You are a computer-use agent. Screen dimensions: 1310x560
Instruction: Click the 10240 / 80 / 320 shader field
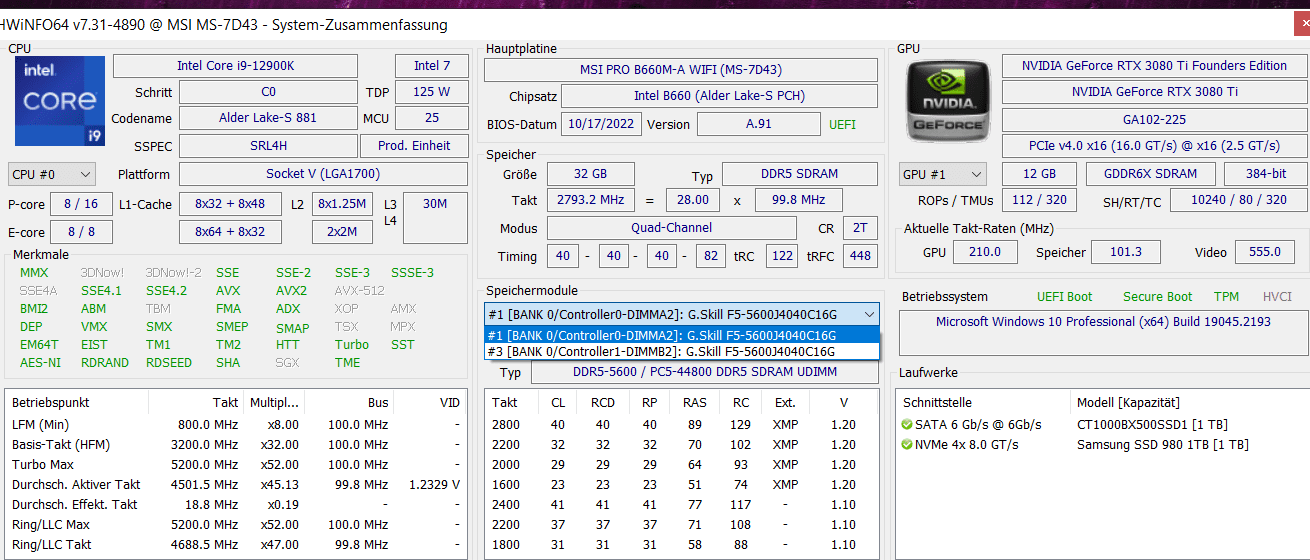(x=1239, y=200)
